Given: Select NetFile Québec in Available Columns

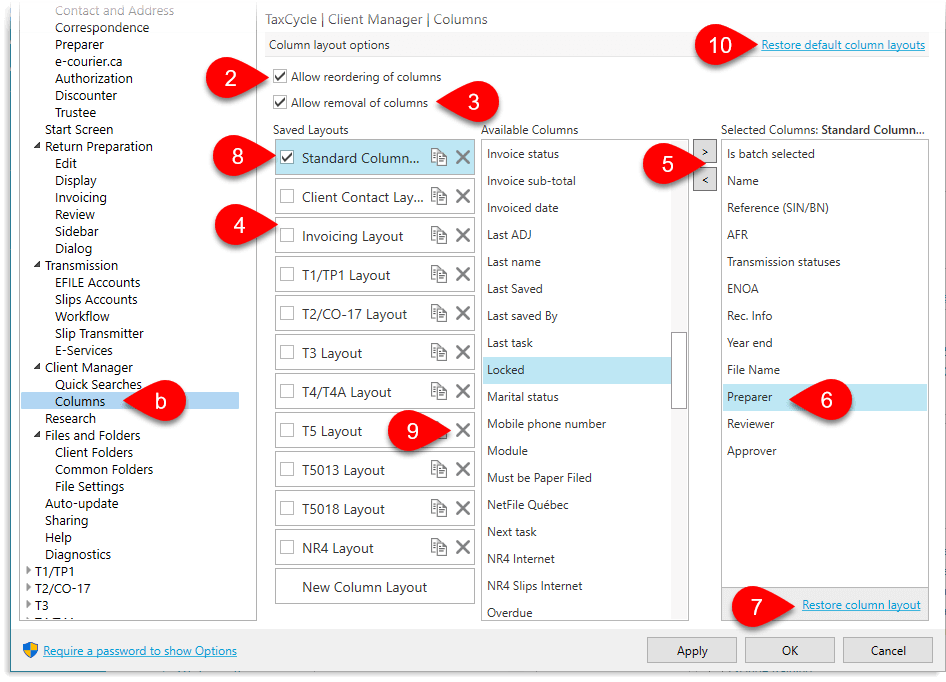Looking at the screenshot, I should point(577,505).
